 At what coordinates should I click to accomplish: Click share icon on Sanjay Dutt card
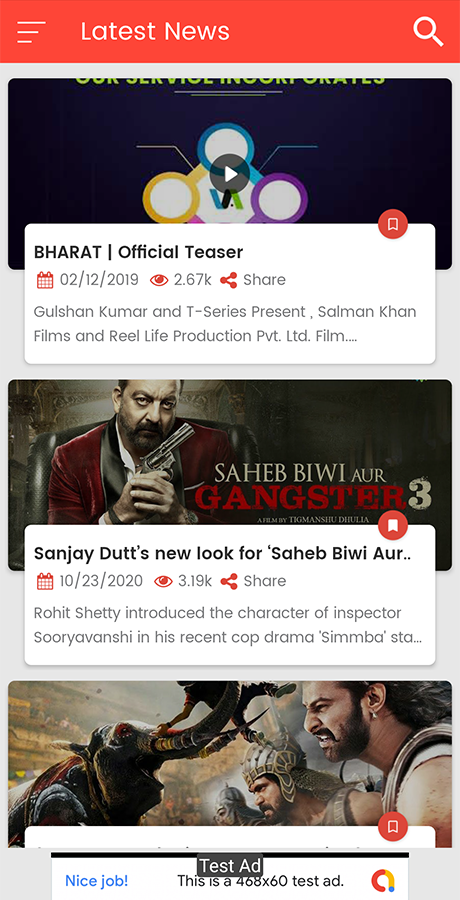coord(229,581)
